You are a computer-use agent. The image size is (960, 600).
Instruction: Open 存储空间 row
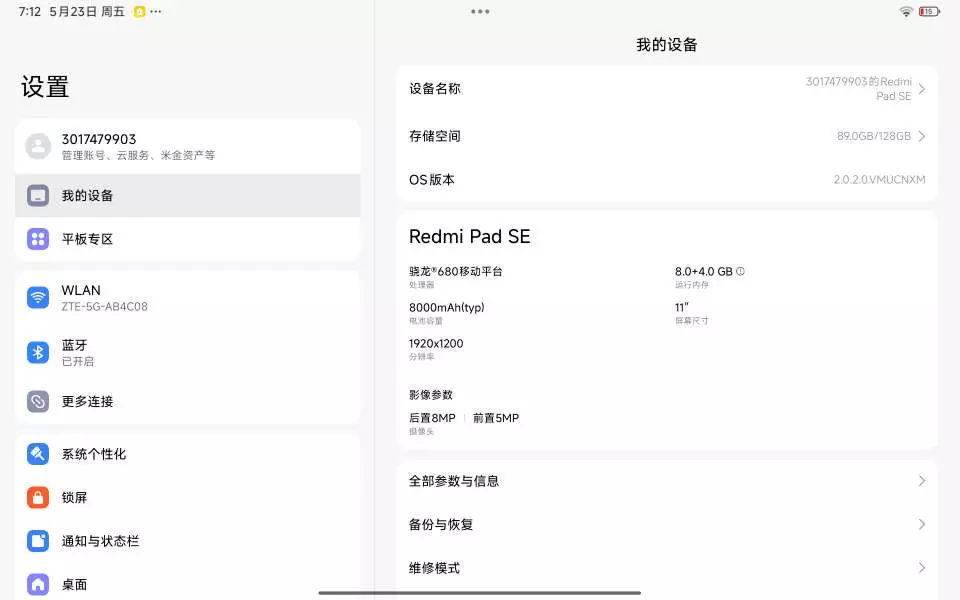667,136
